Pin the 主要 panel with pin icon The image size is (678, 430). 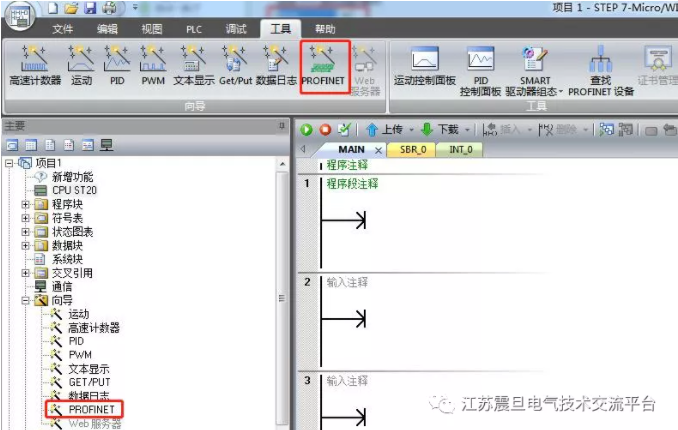281,126
